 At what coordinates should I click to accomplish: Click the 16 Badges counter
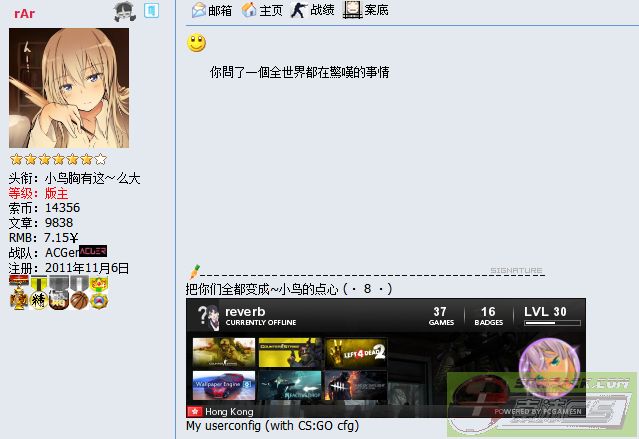click(488, 316)
